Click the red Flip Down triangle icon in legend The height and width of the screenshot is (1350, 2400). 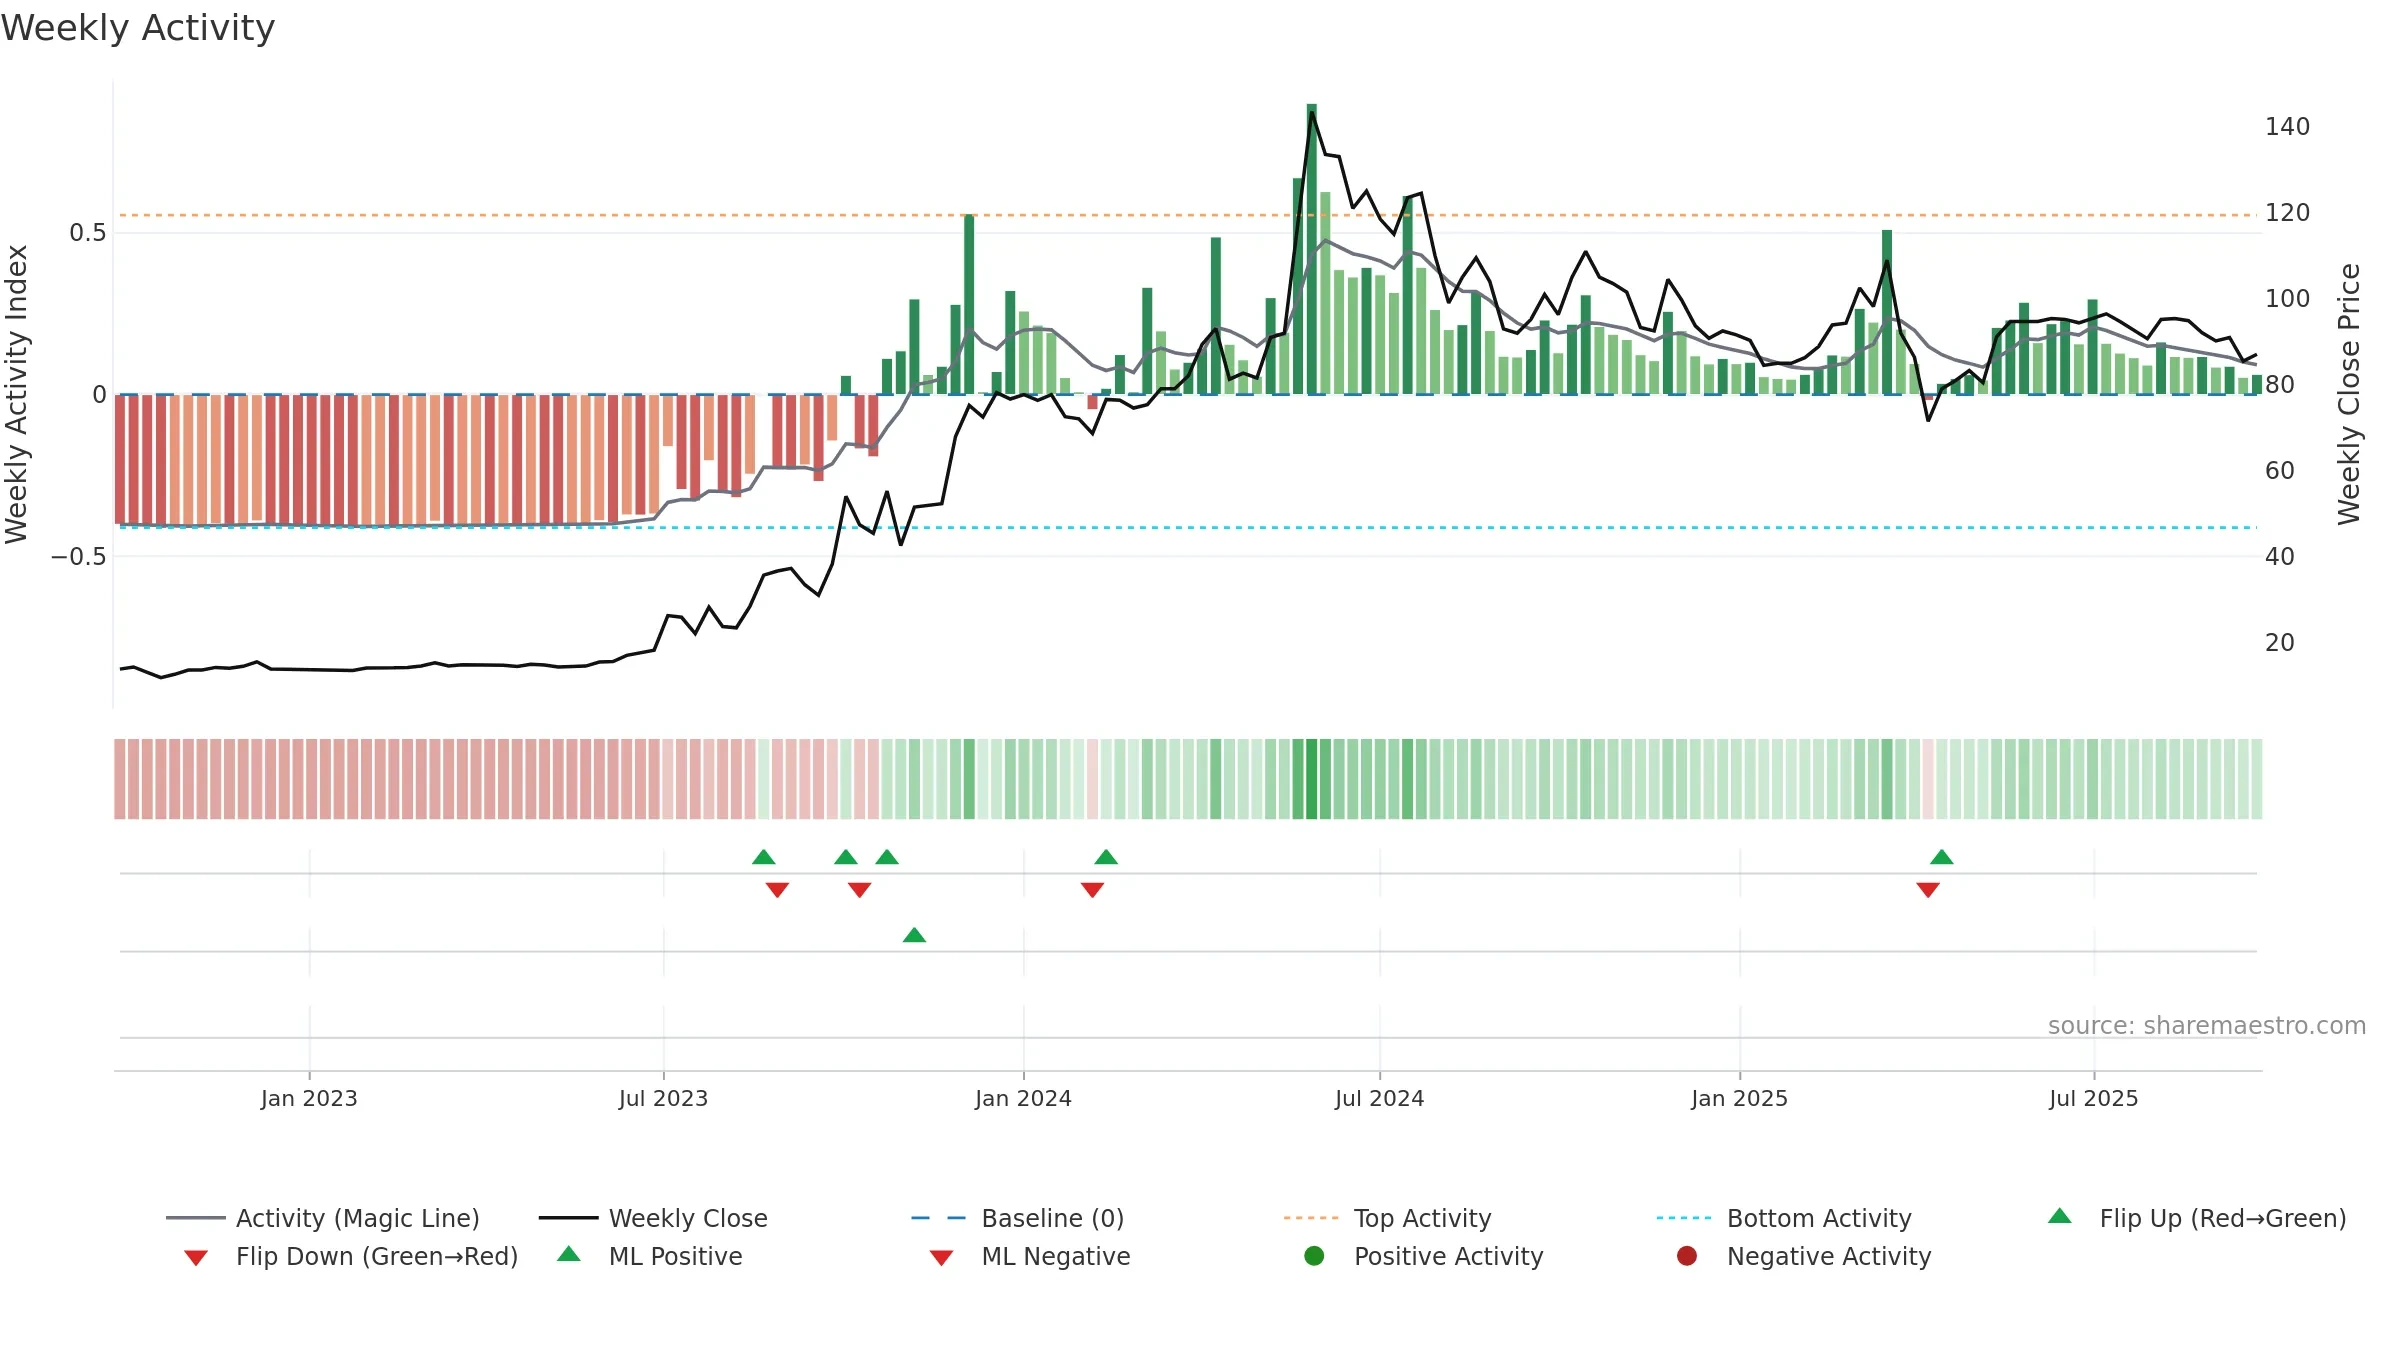point(196,1258)
